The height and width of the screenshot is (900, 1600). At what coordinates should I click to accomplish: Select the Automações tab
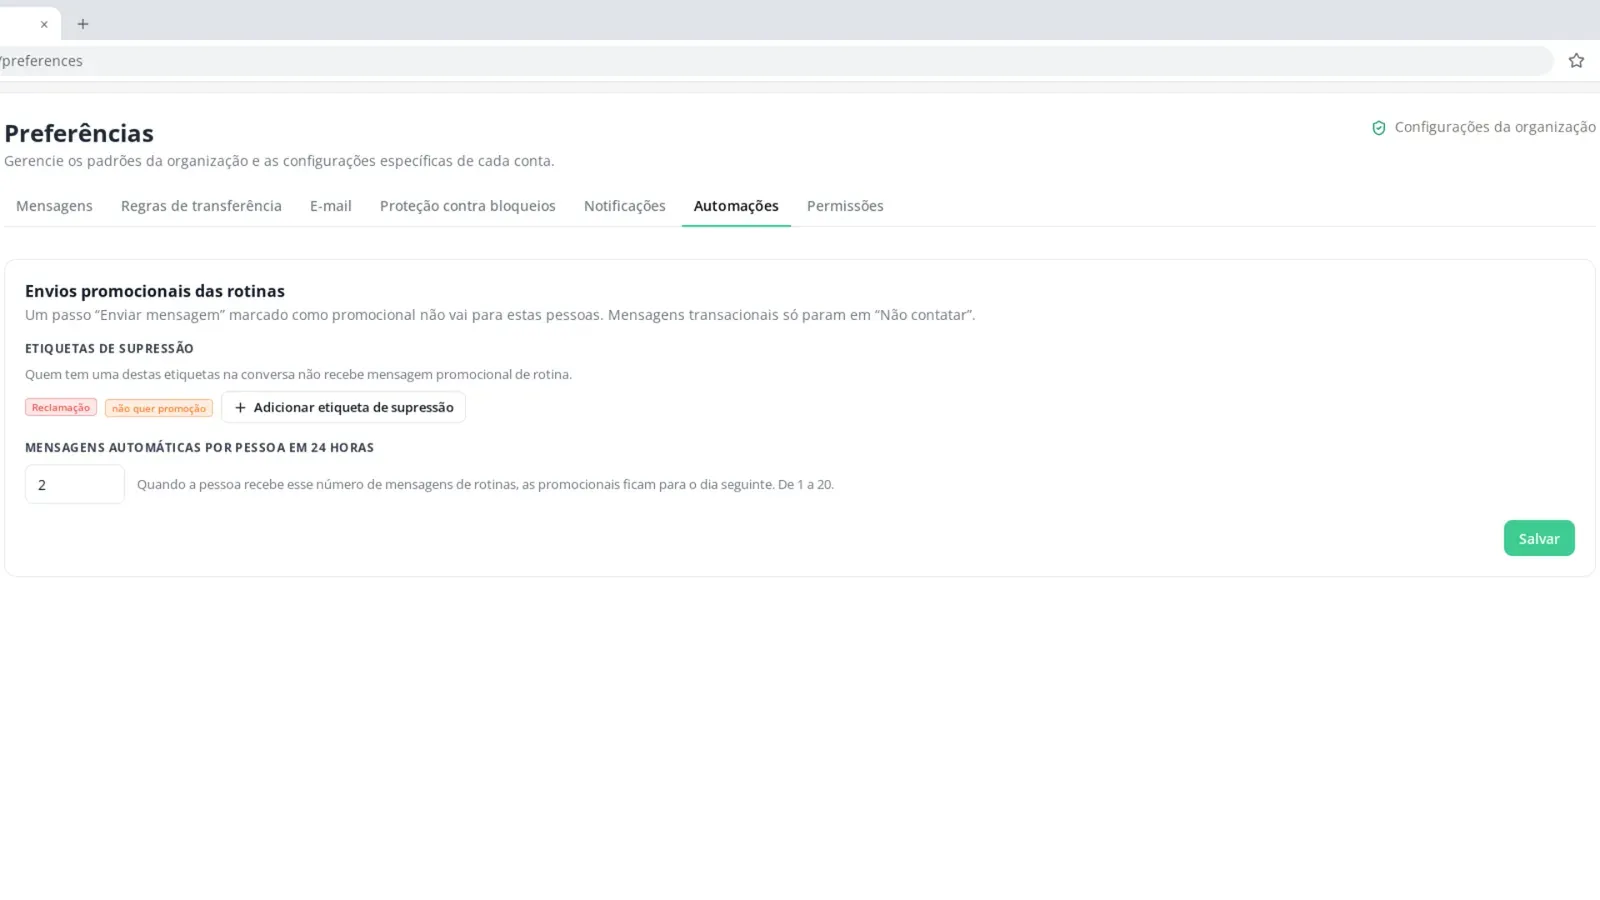(x=736, y=206)
